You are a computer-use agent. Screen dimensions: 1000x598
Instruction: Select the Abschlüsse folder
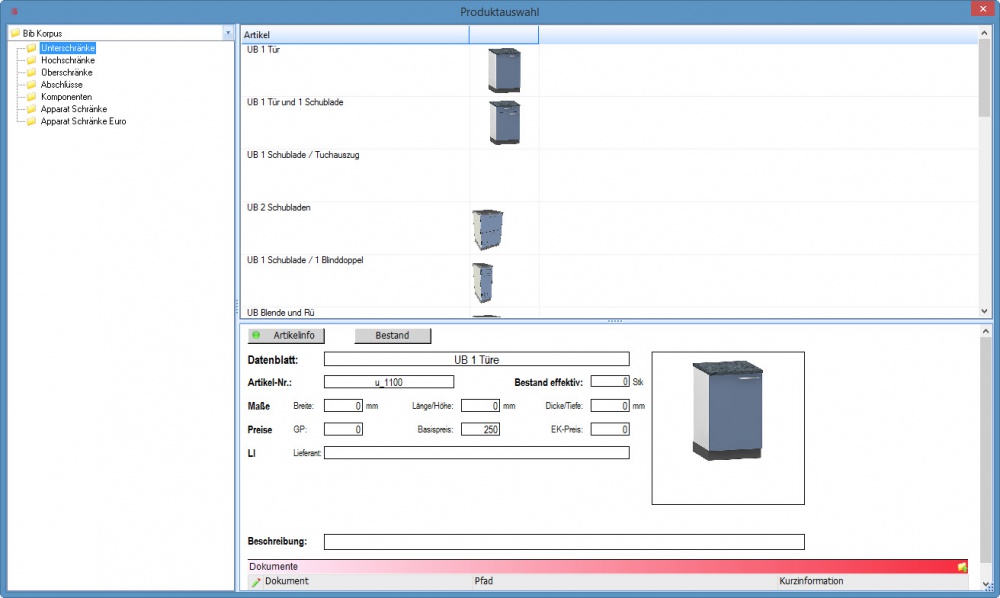61,84
